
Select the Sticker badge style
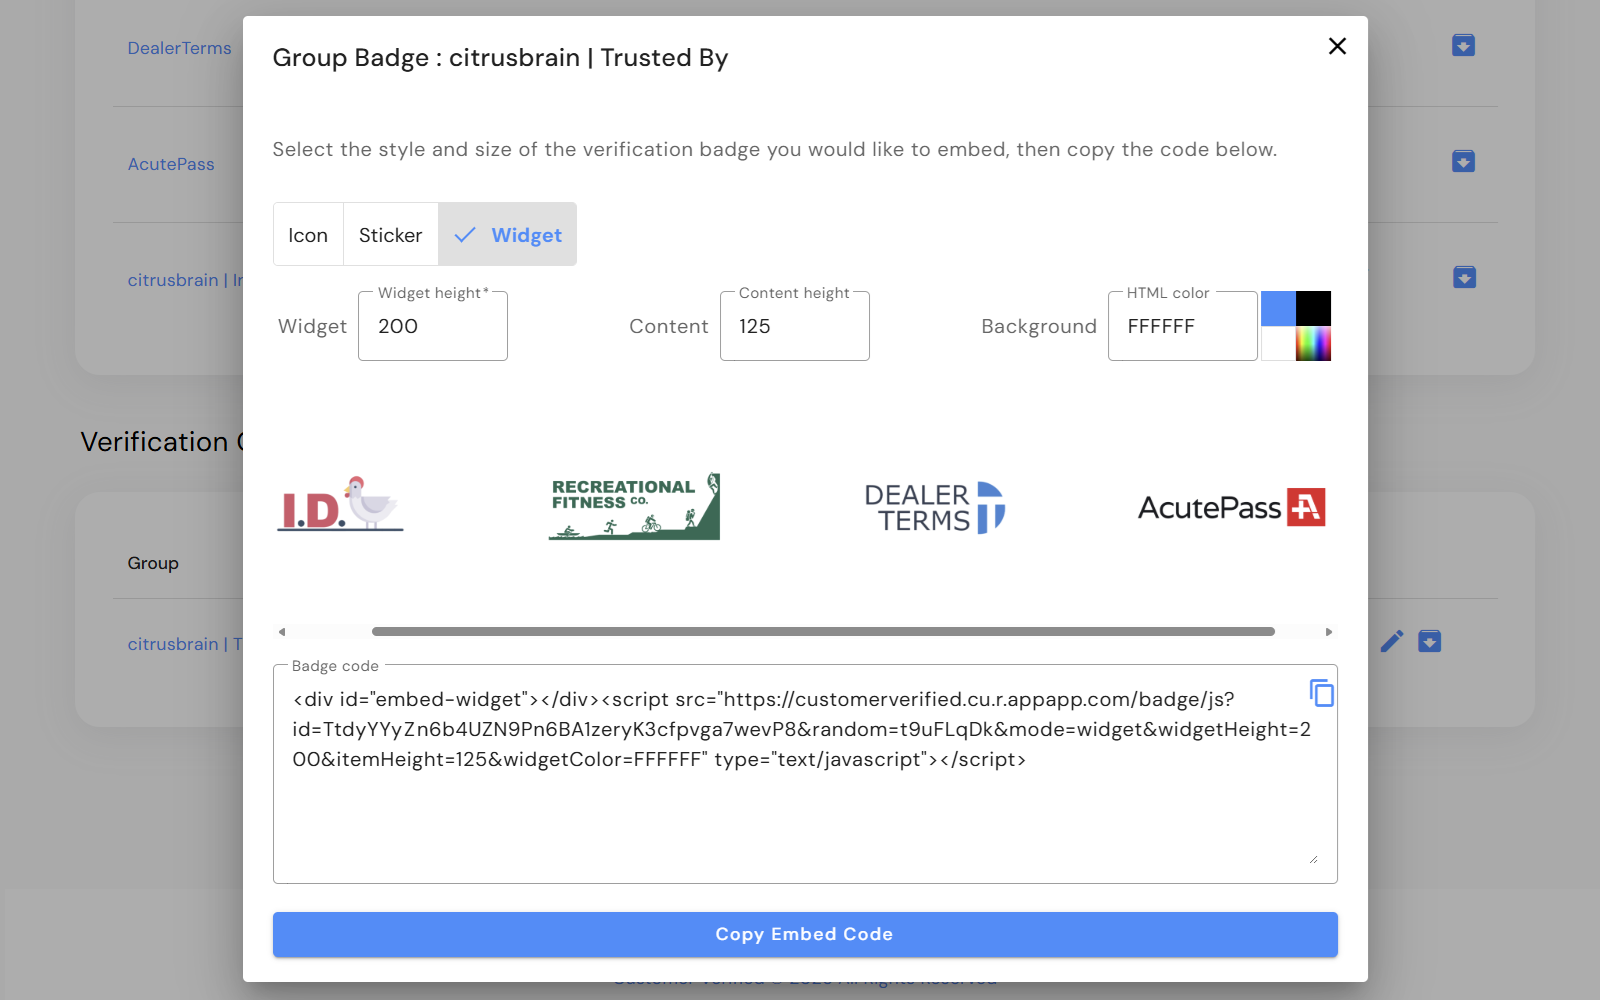pos(391,235)
